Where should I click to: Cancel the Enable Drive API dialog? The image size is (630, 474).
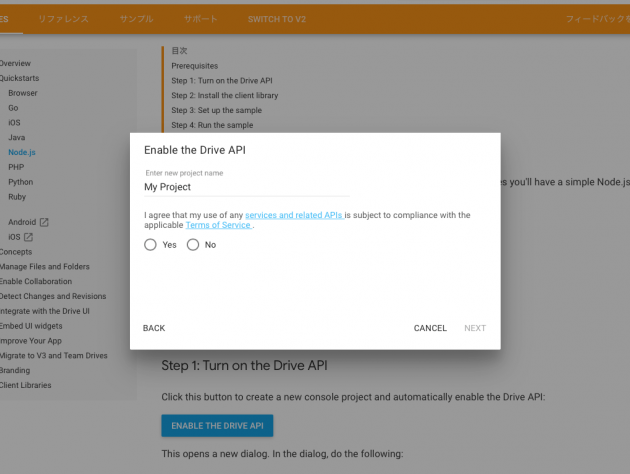(430, 328)
